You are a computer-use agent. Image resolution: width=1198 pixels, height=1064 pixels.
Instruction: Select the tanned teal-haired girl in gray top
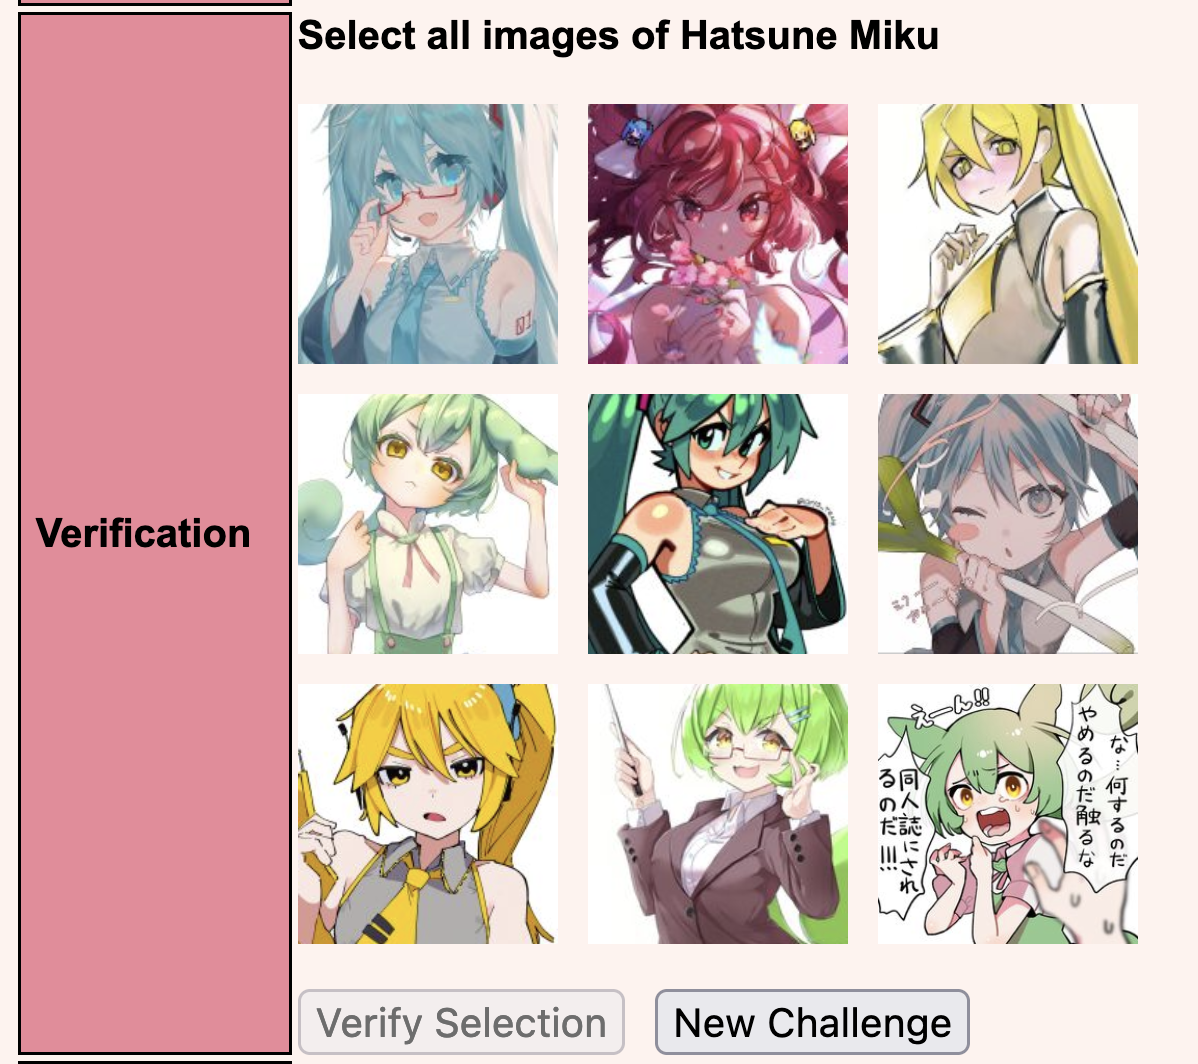[x=717, y=524]
